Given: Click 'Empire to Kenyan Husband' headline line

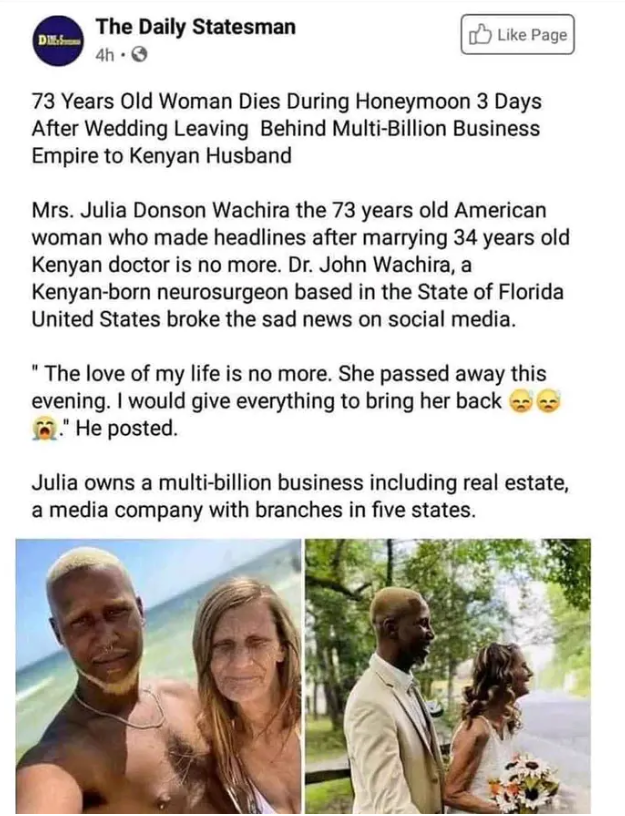Looking at the screenshot, I should pos(161,156).
